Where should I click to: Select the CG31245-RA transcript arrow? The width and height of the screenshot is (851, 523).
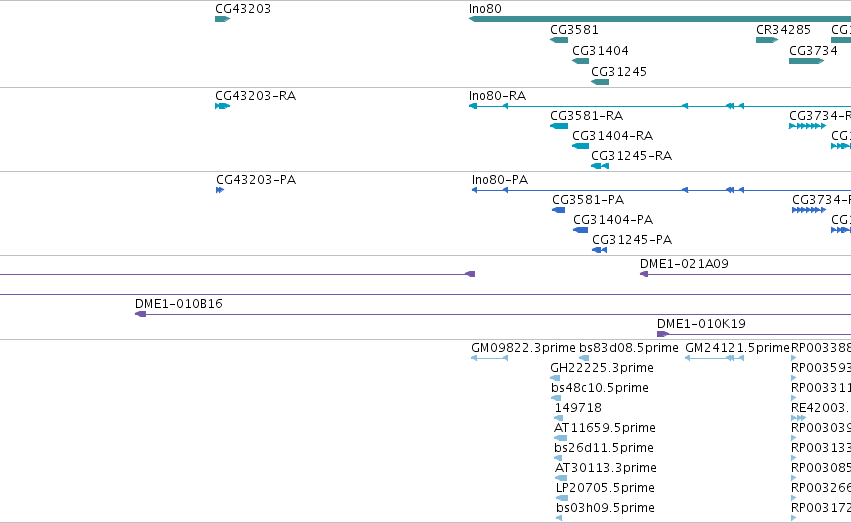(600, 166)
